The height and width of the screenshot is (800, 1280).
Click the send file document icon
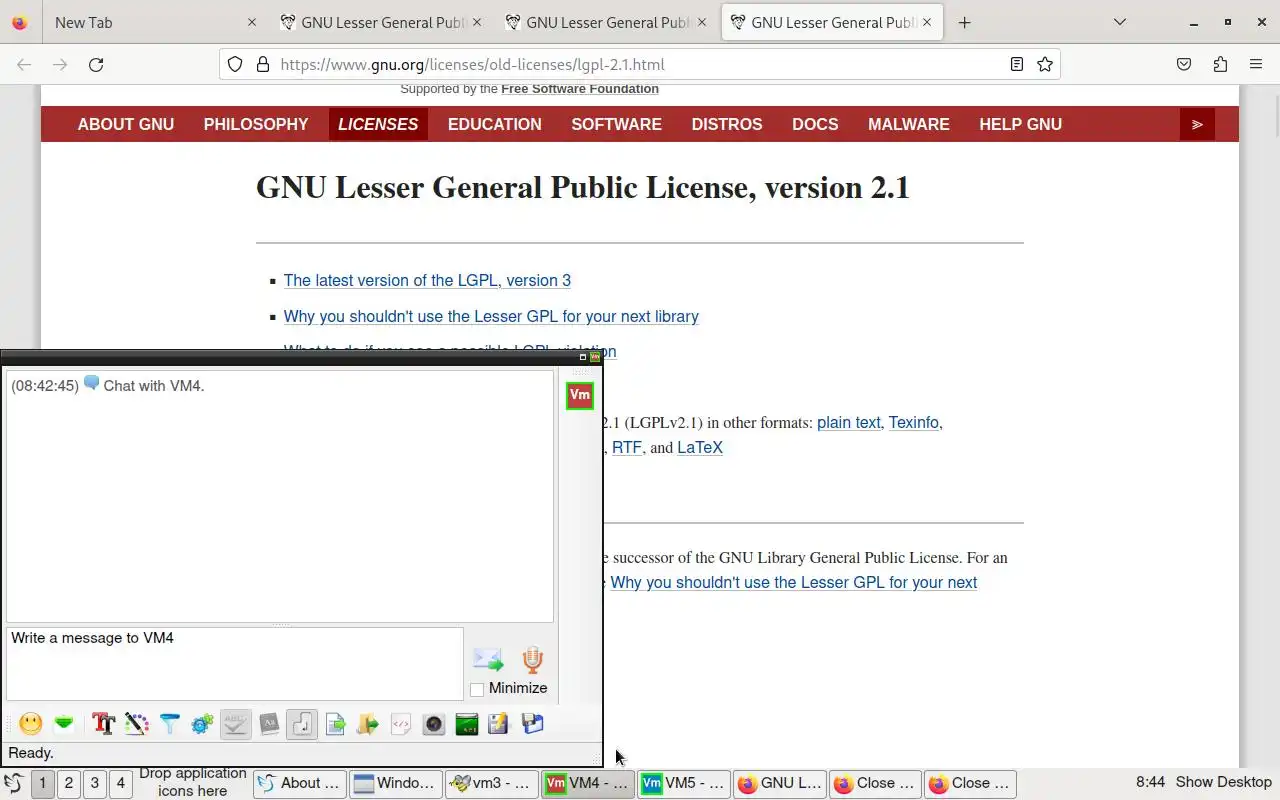[x=335, y=724]
